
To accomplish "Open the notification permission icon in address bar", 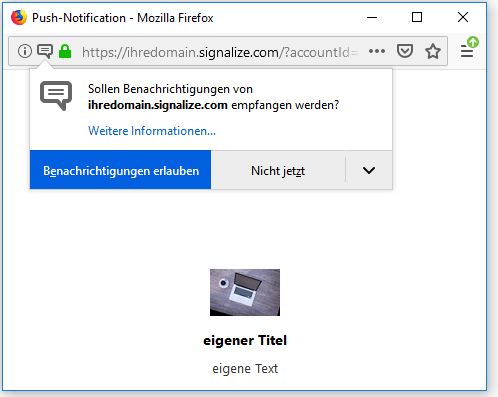I will coord(45,51).
